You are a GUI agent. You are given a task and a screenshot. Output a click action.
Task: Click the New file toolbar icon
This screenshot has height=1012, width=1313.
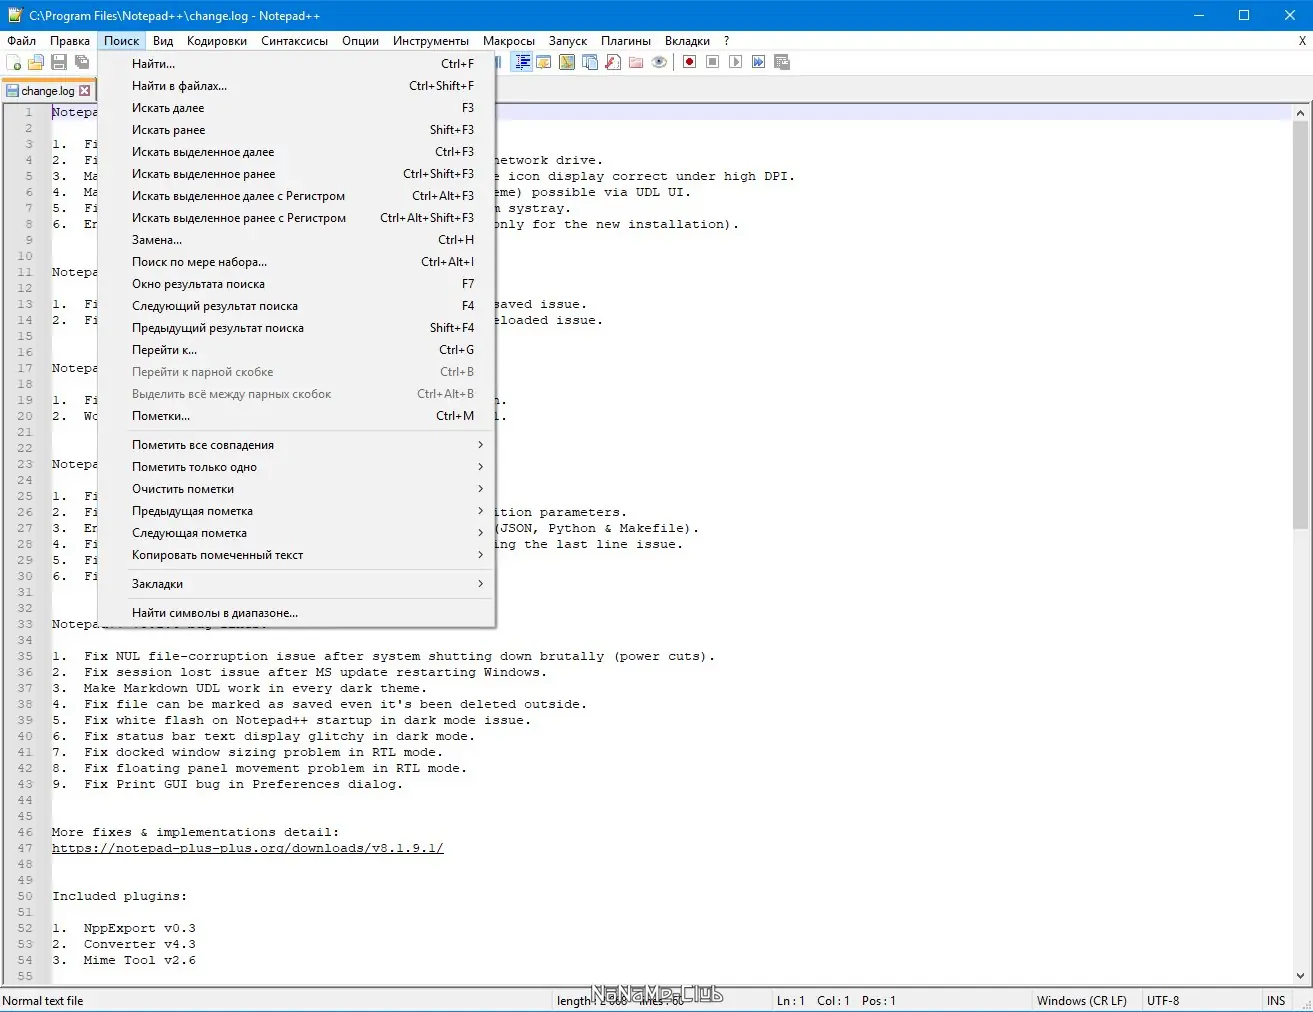[x=14, y=62]
